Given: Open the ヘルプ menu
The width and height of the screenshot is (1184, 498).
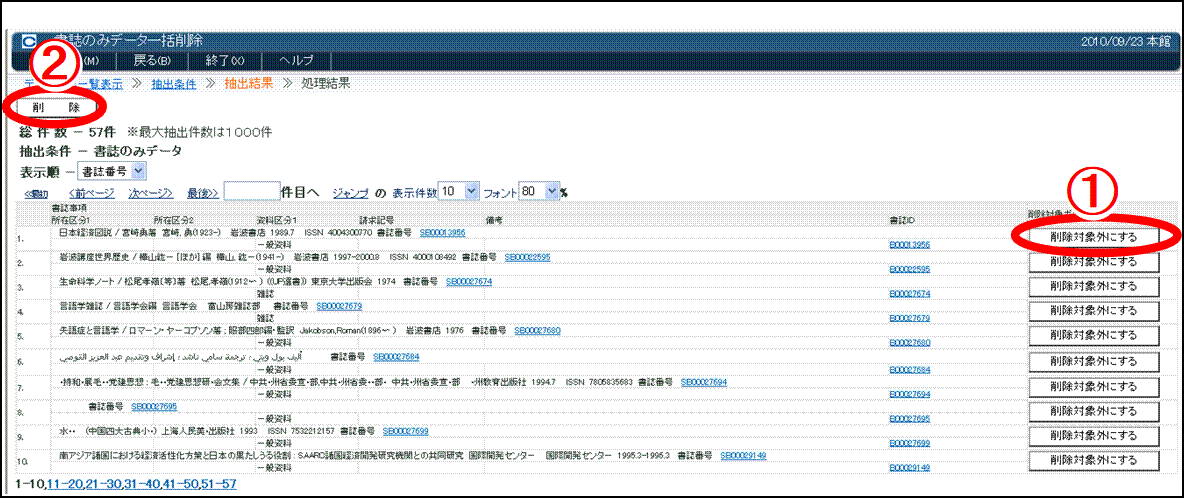Looking at the screenshot, I should click(x=296, y=61).
